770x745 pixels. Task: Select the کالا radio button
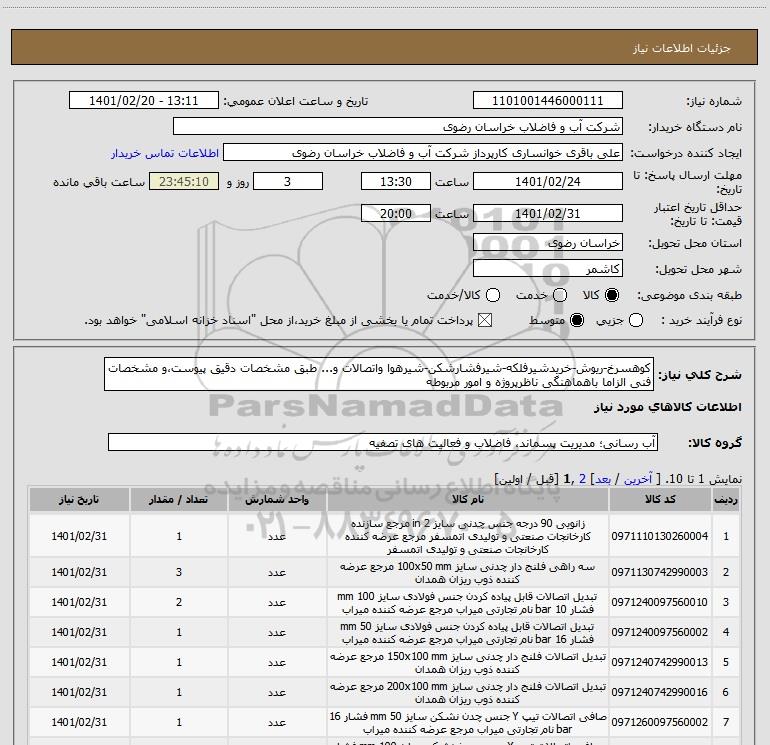tap(612, 295)
